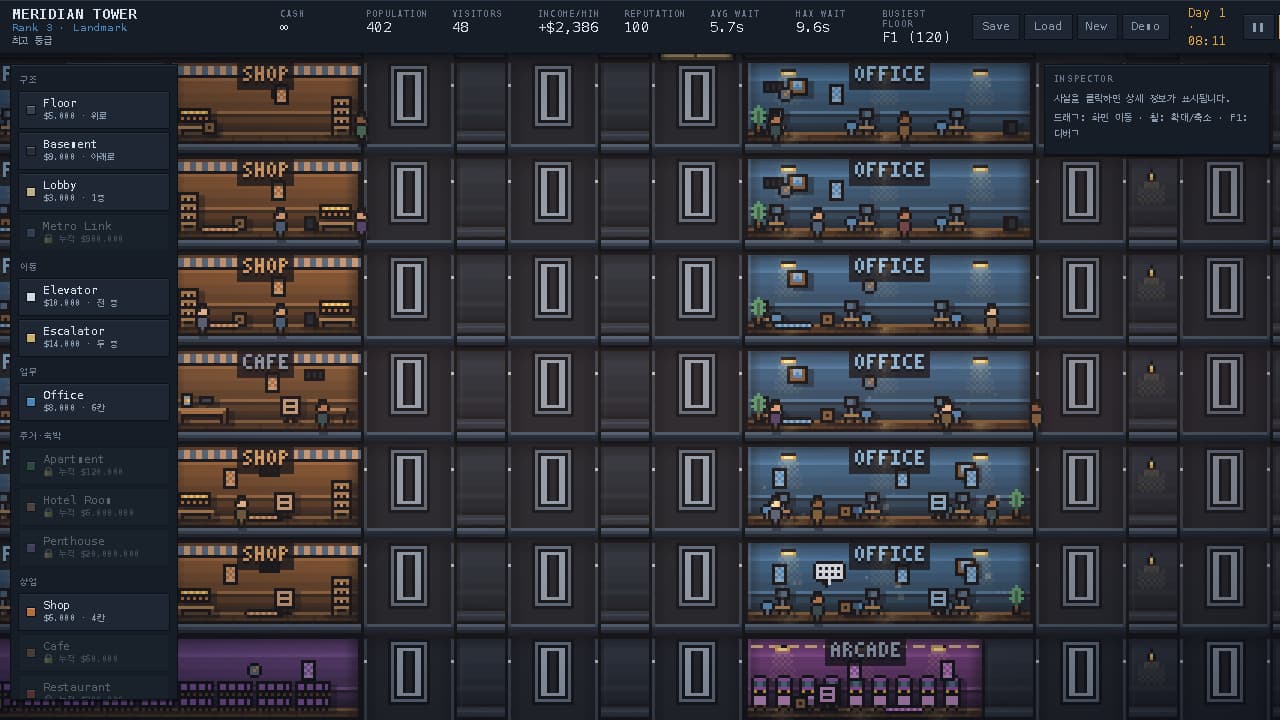The width and height of the screenshot is (1280, 720).
Task: Click the MERIDIAN TOWER title
Action: point(75,14)
